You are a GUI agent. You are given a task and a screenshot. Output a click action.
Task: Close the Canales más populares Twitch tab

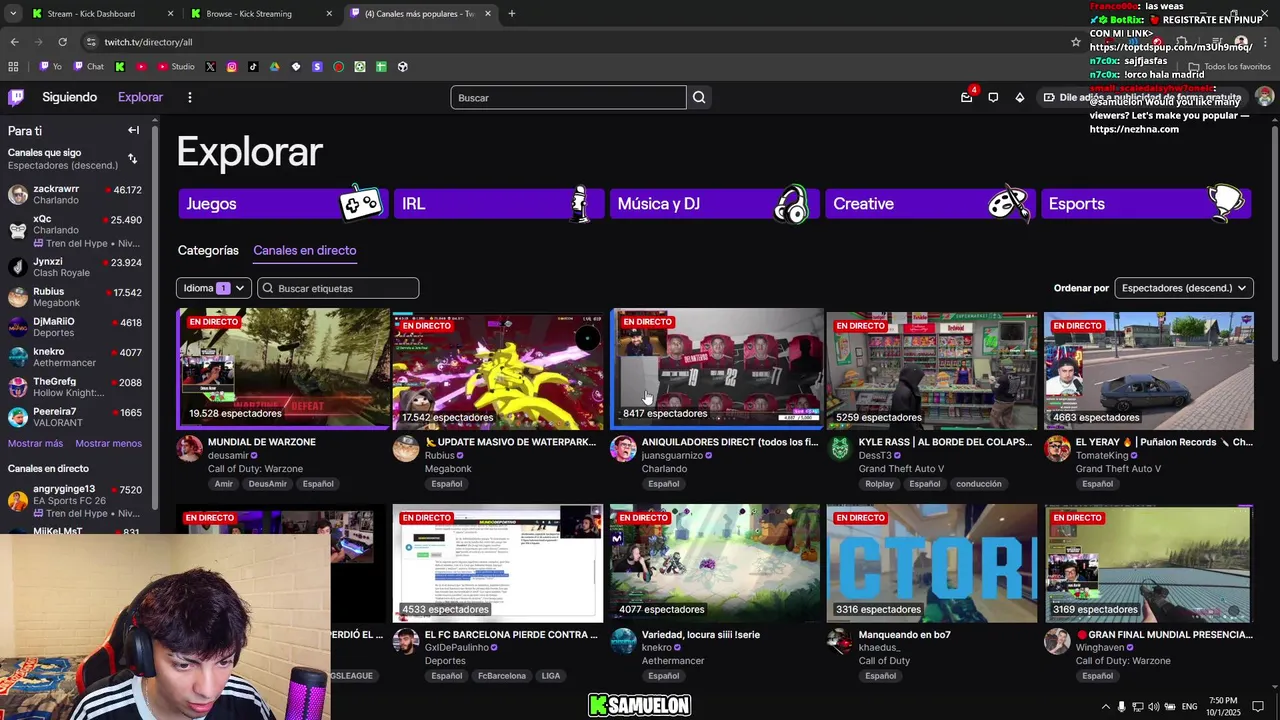pos(488,14)
